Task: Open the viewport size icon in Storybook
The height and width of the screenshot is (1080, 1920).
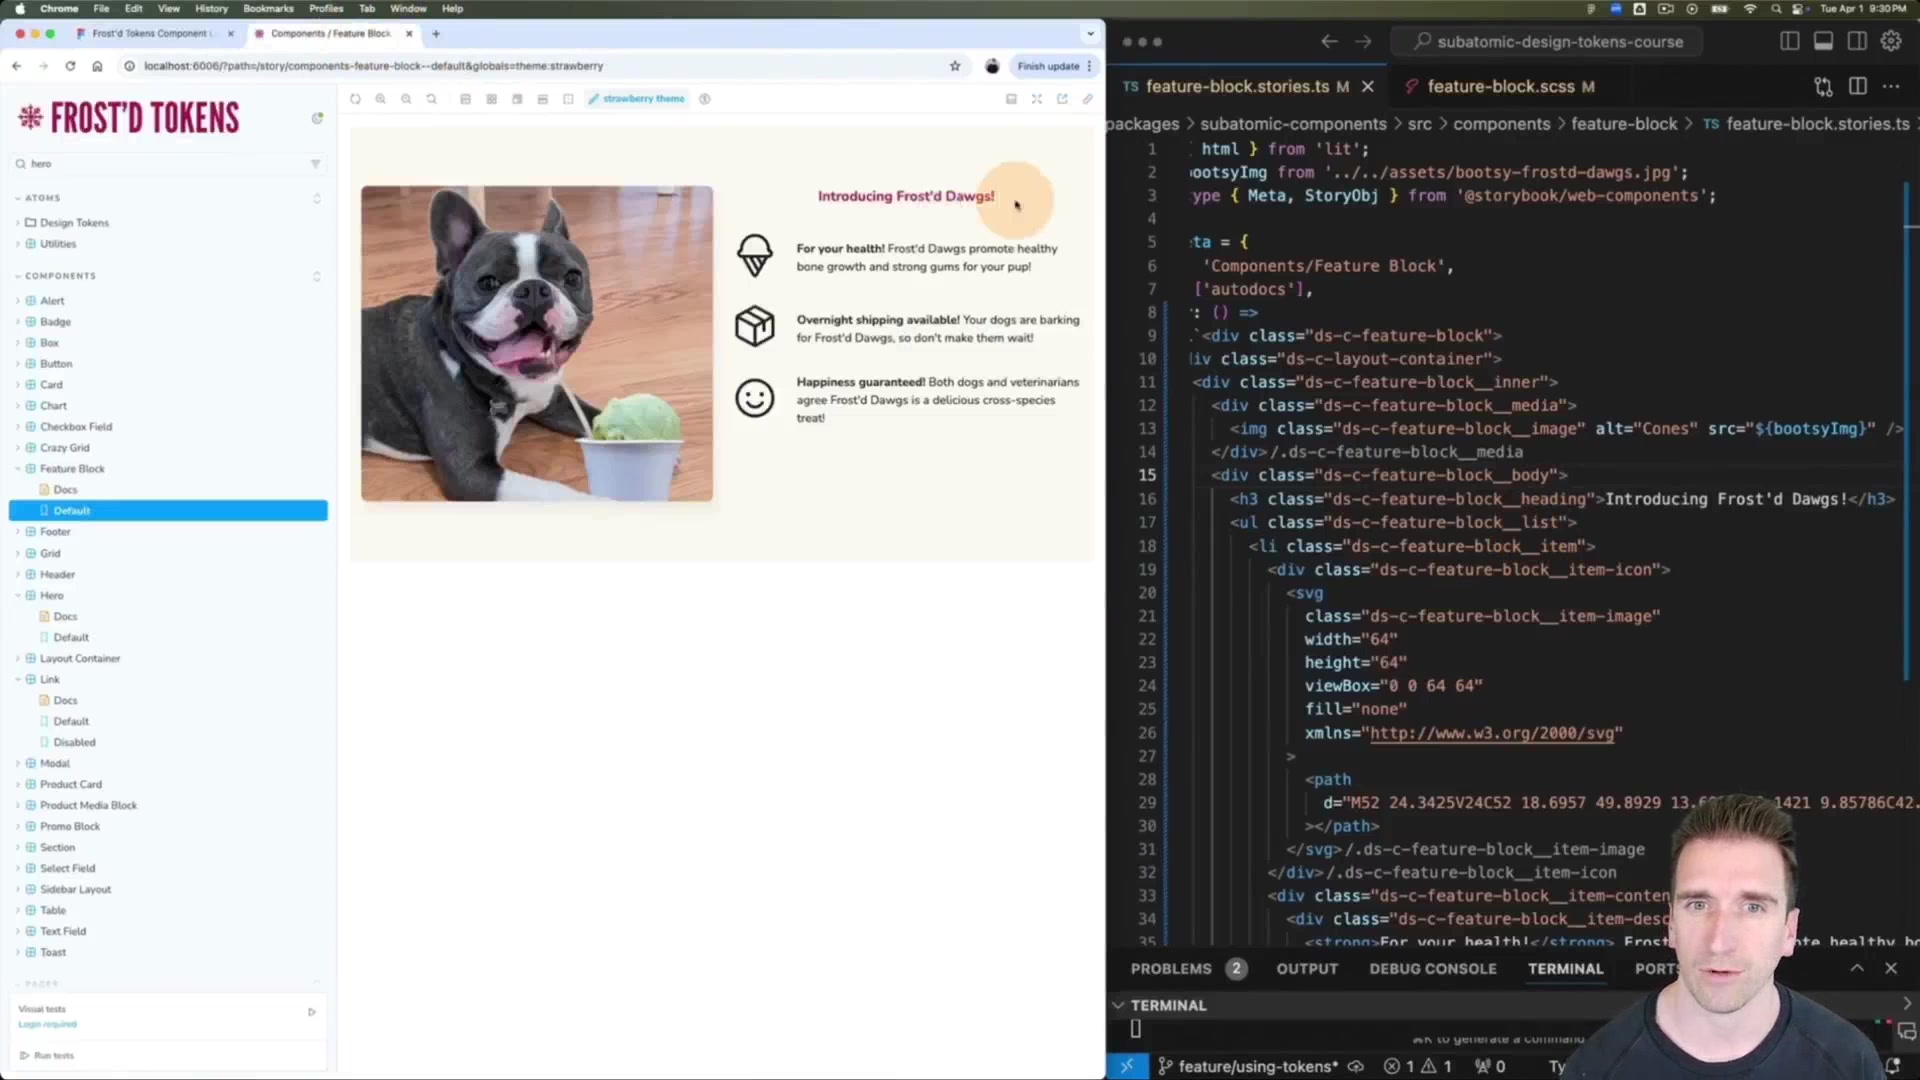Action: click(517, 99)
